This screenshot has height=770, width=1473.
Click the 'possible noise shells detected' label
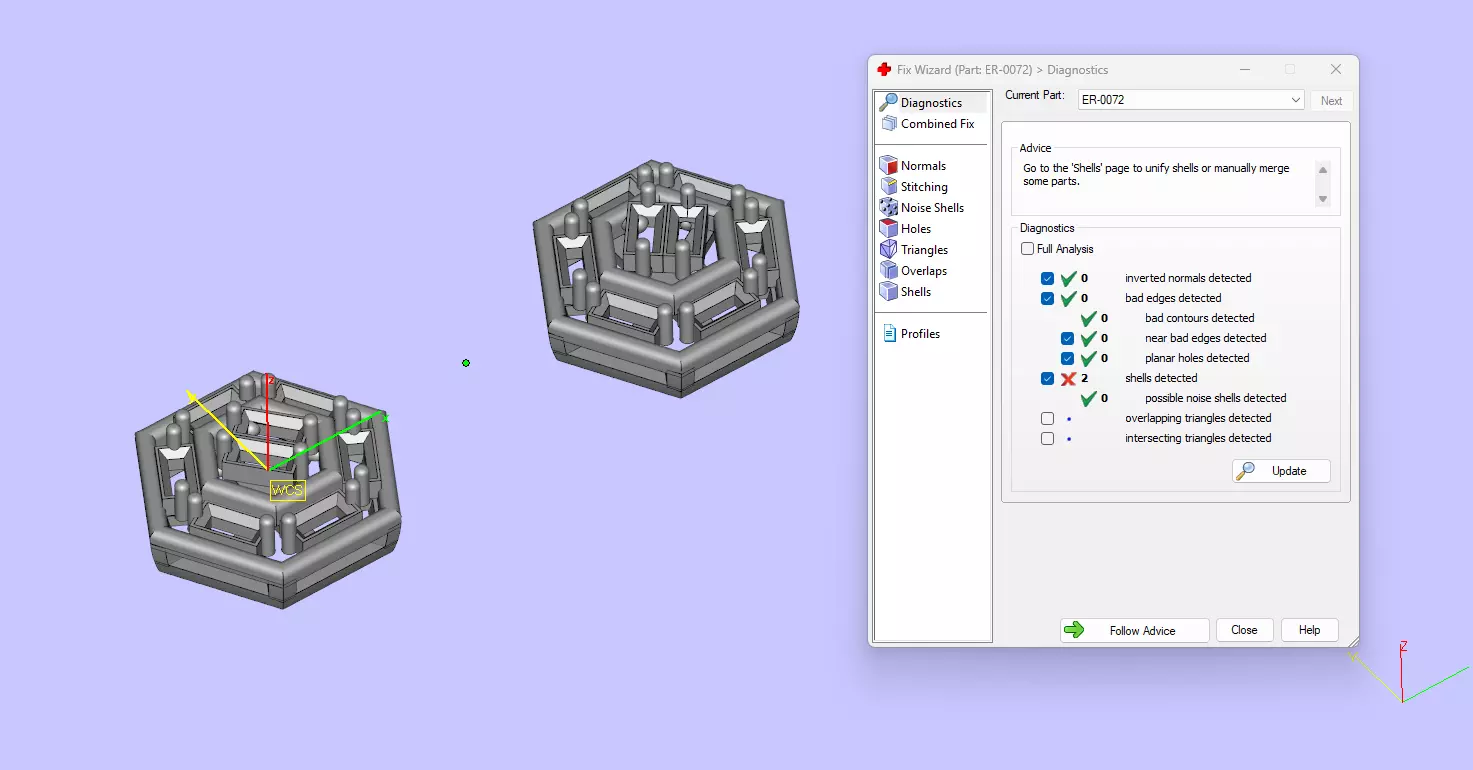coord(1215,398)
